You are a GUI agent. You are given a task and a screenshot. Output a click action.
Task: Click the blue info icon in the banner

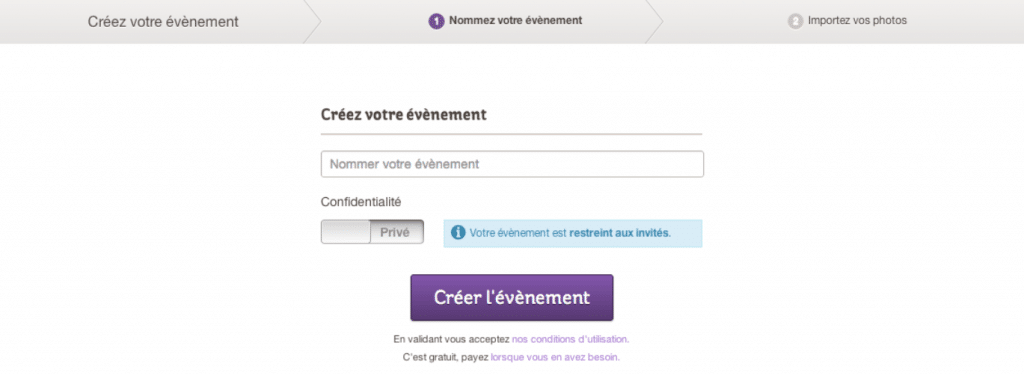click(x=458, y=233)
